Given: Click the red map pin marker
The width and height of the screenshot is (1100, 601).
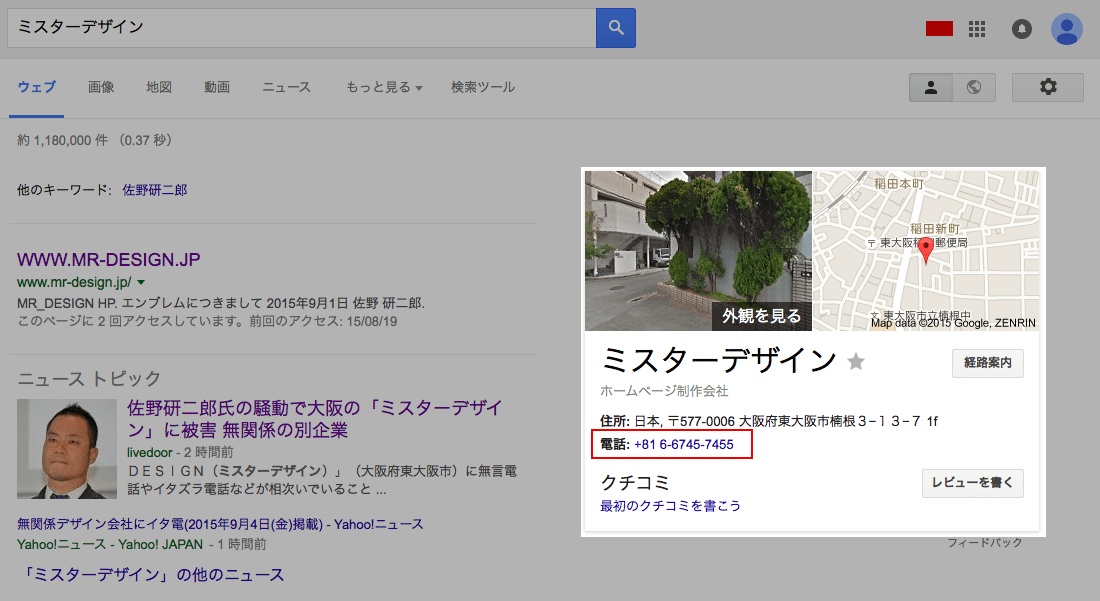Looking at the screenshot, I should click(x=926, y=250).
